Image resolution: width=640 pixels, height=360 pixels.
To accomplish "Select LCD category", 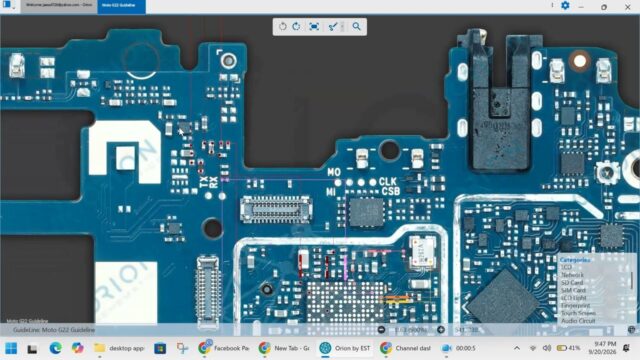I will [566, 267].
